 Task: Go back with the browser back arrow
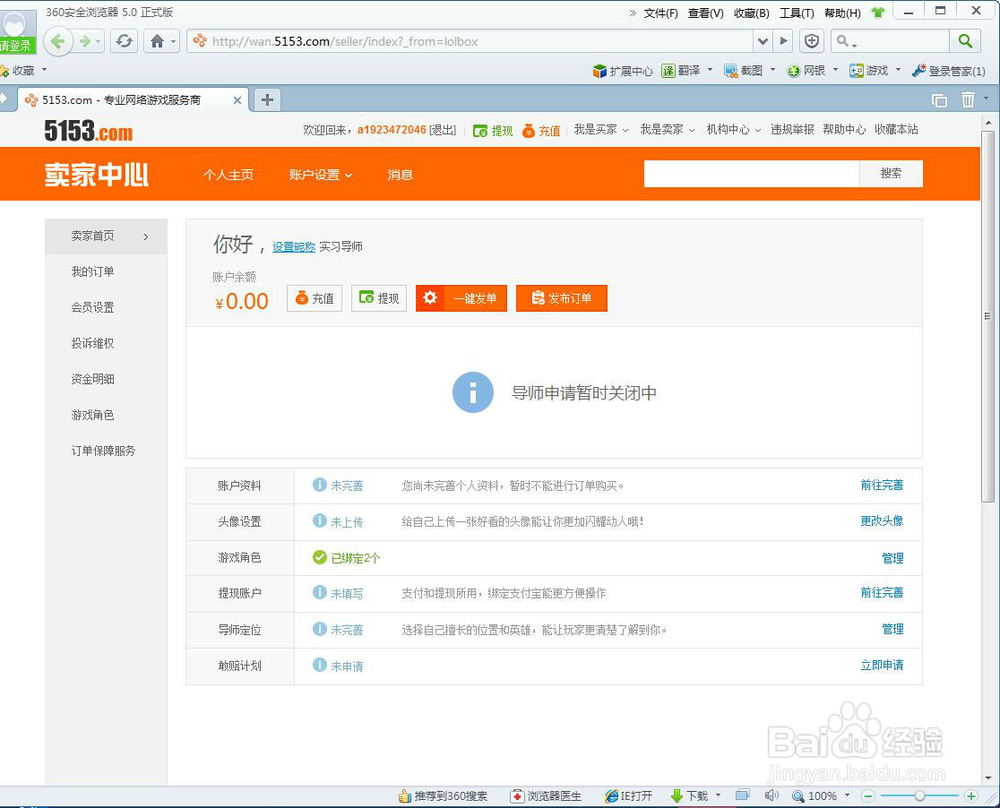coord(58,41)
